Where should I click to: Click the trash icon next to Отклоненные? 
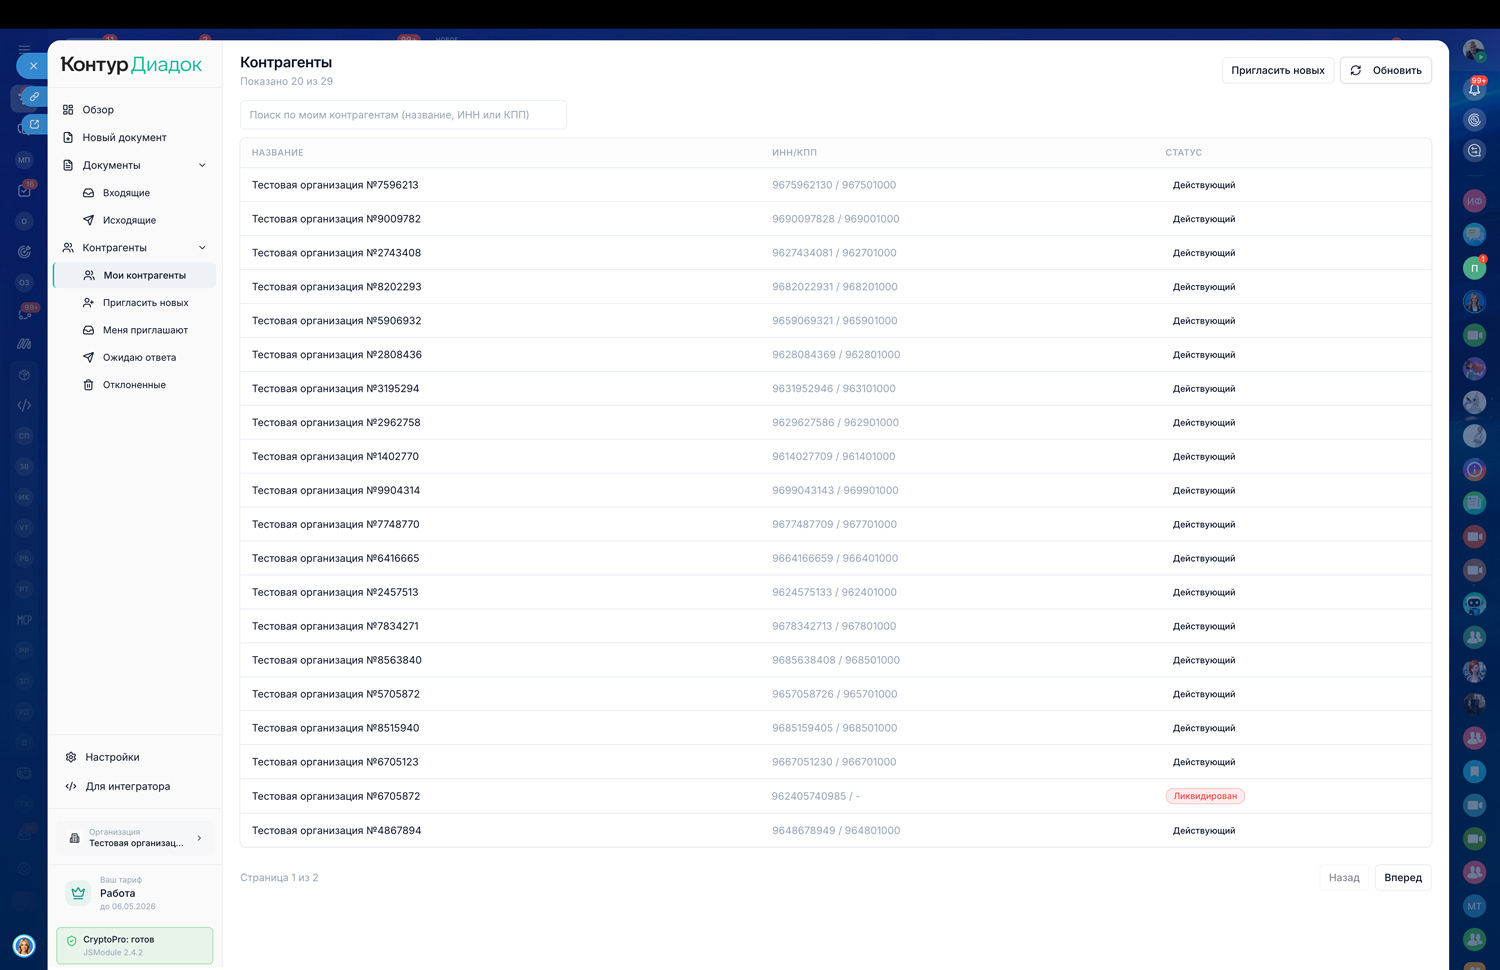point(88,385)
